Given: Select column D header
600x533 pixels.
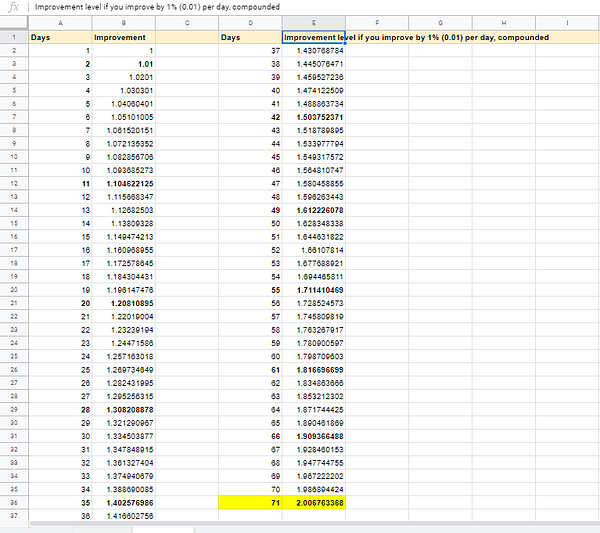Looking at the screenshot, I should click(x=250, y=23).
